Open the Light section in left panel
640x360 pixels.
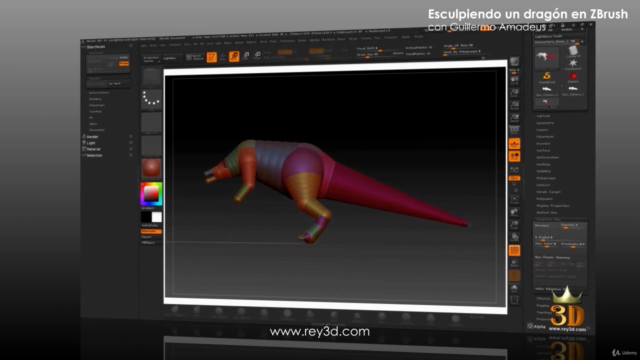(x=91, y=143)
